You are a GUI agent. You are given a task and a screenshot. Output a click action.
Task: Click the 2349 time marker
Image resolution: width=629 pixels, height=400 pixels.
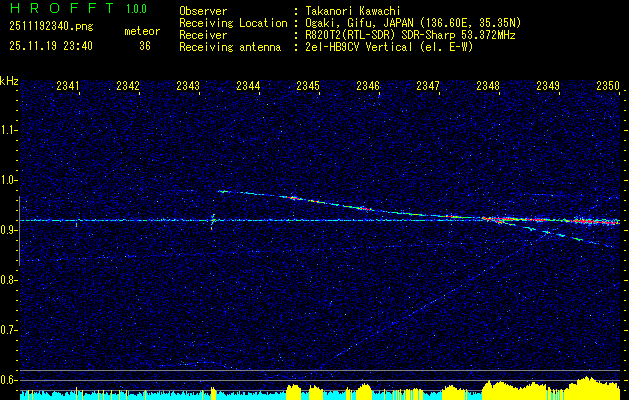(x=548, y=85)
